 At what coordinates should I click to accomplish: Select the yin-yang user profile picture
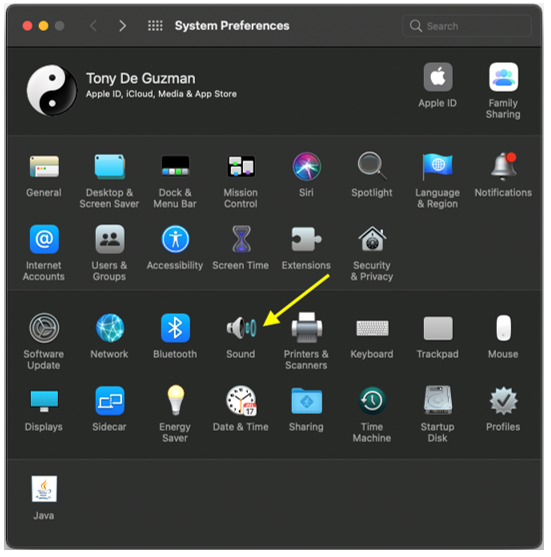(x=52, y=90)
